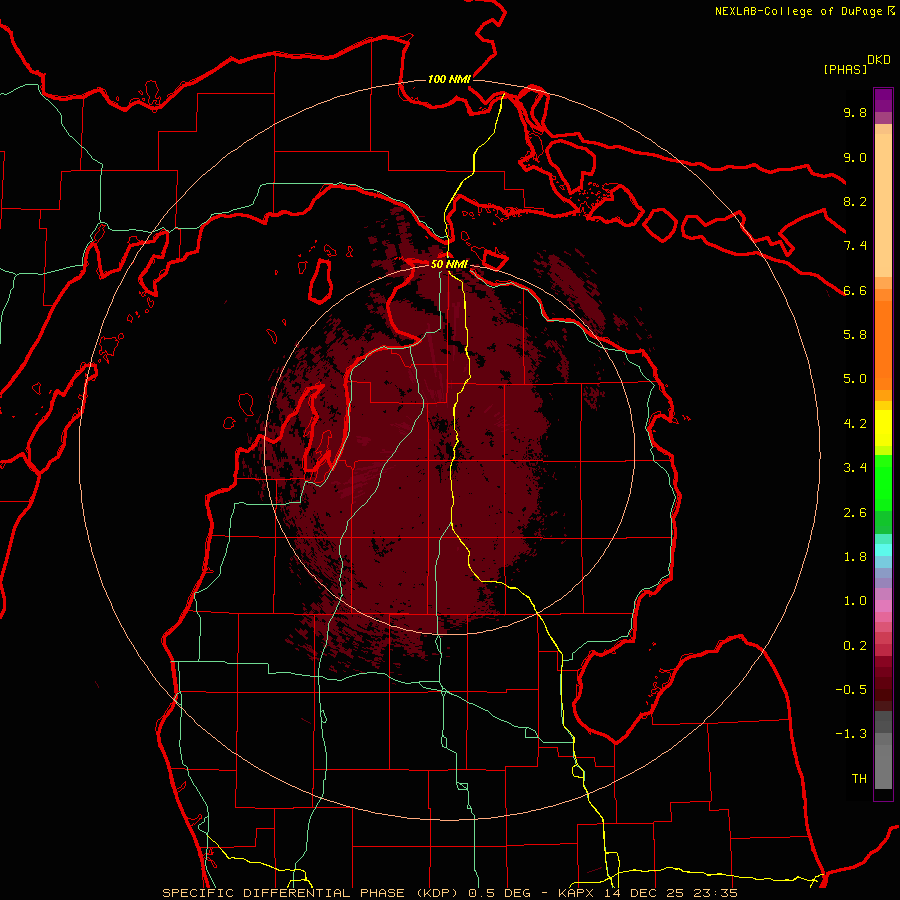Click the 1.0 legend value
This screenshot has width=900, height=900.
855,601
